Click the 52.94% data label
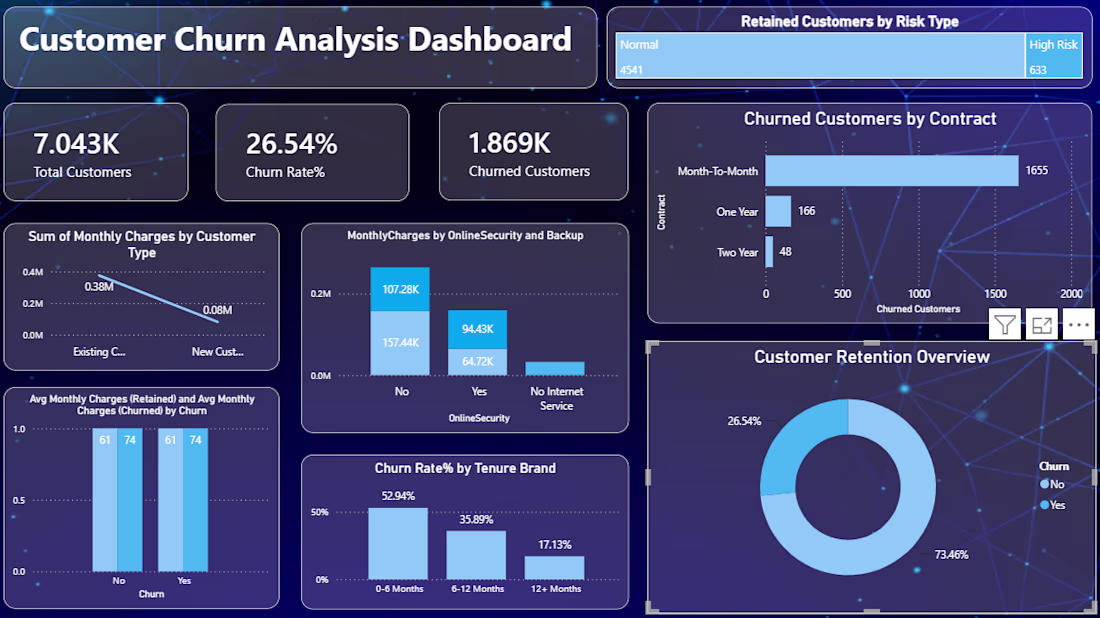 (x=398, y=496)
